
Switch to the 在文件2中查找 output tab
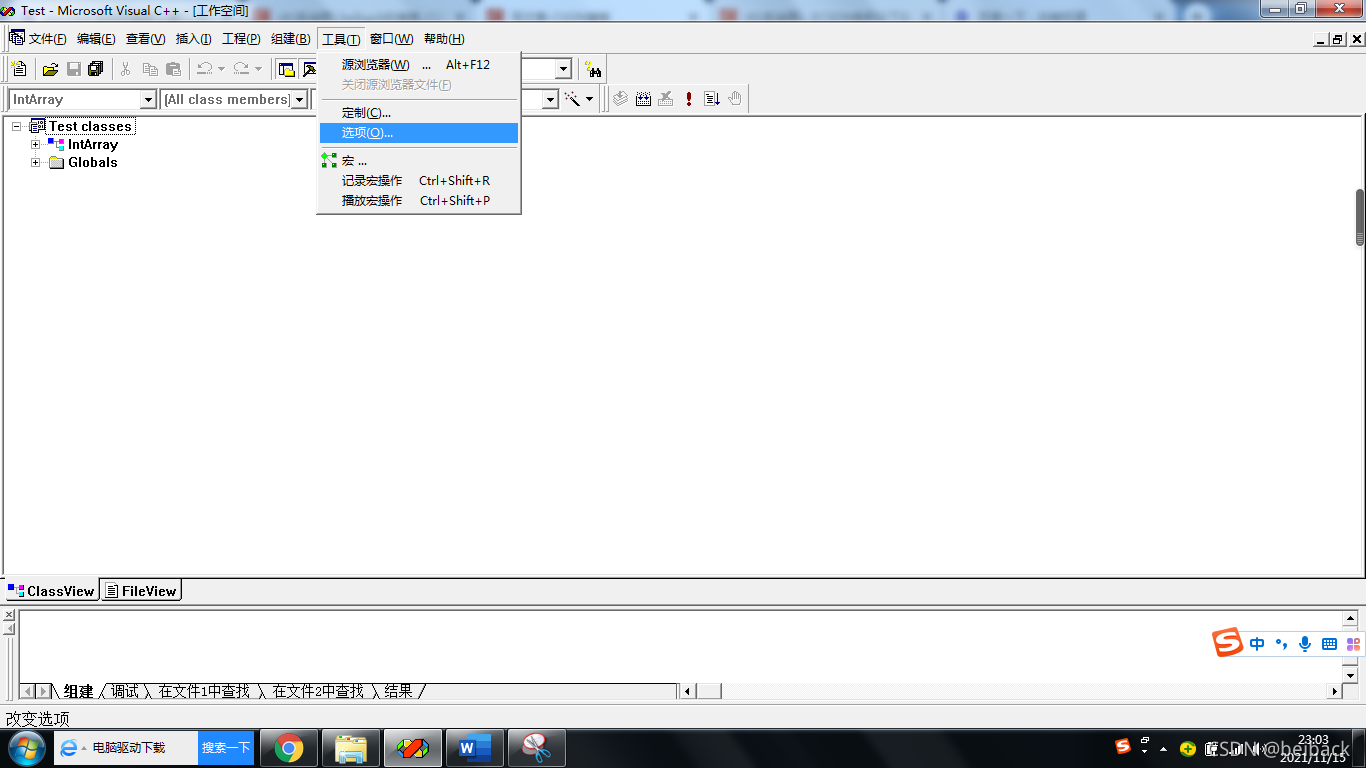coord(318,691)
